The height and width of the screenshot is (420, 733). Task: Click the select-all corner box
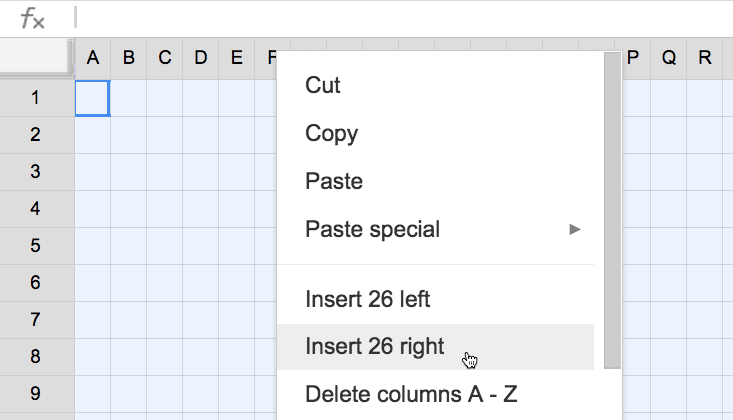tap(36, 58)
